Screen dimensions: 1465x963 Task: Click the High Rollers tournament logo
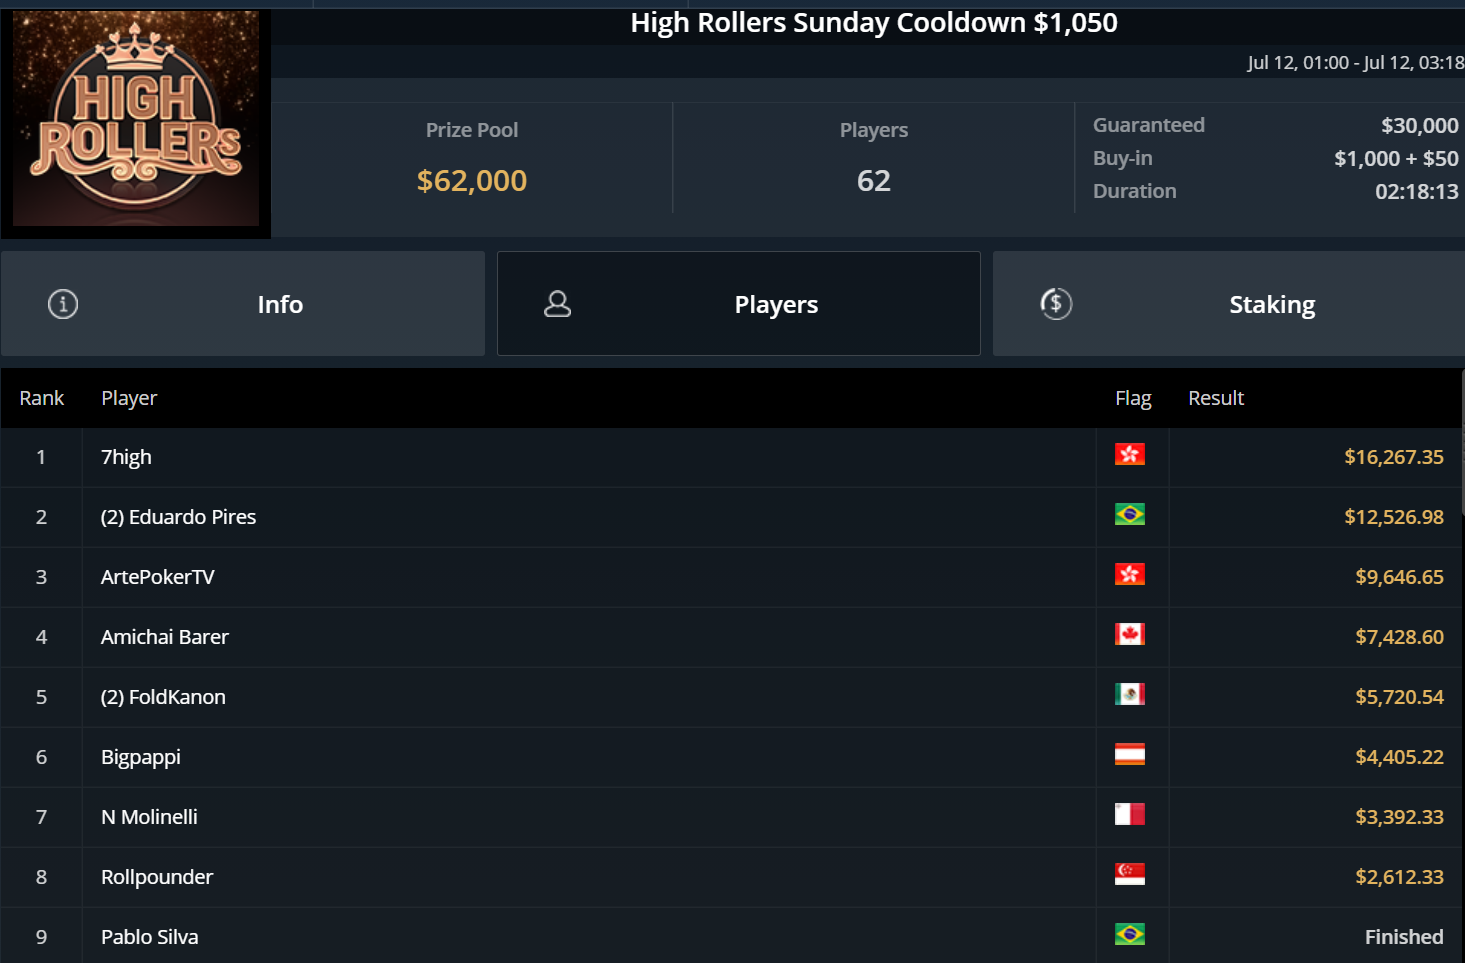coord(136,120)
